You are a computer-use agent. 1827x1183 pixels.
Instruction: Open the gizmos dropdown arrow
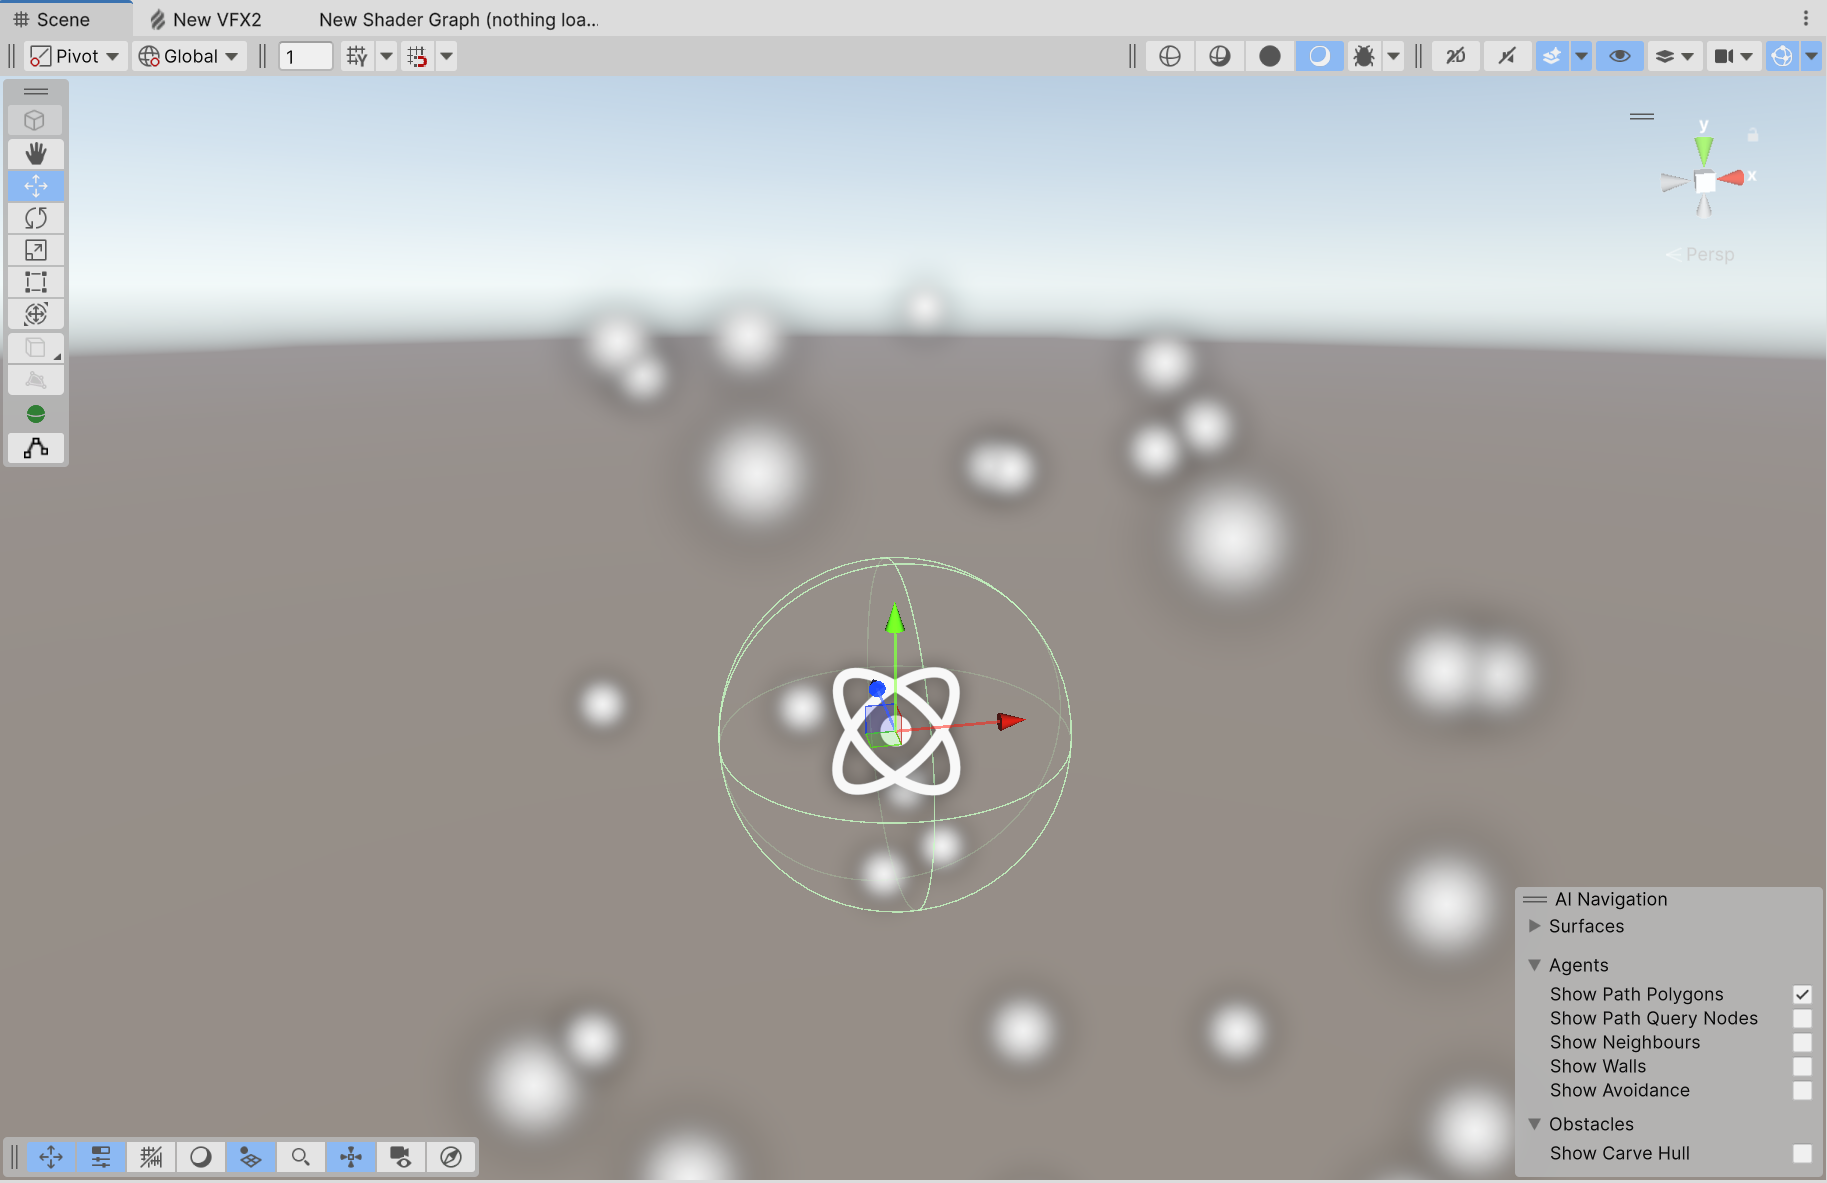coord(1811,56)
